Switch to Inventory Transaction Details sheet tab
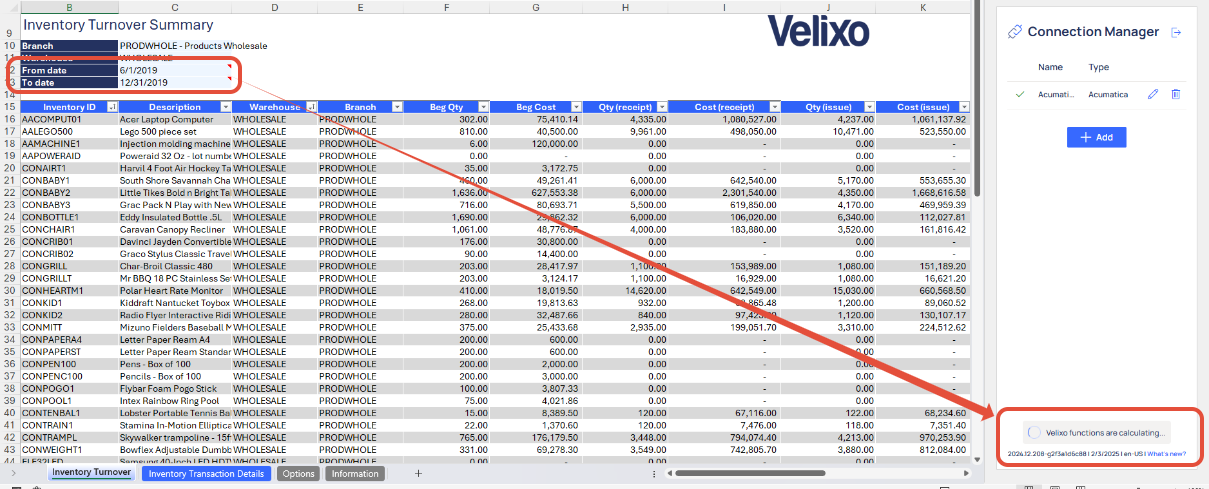The image size is (1209, 489). pos(206,473)
